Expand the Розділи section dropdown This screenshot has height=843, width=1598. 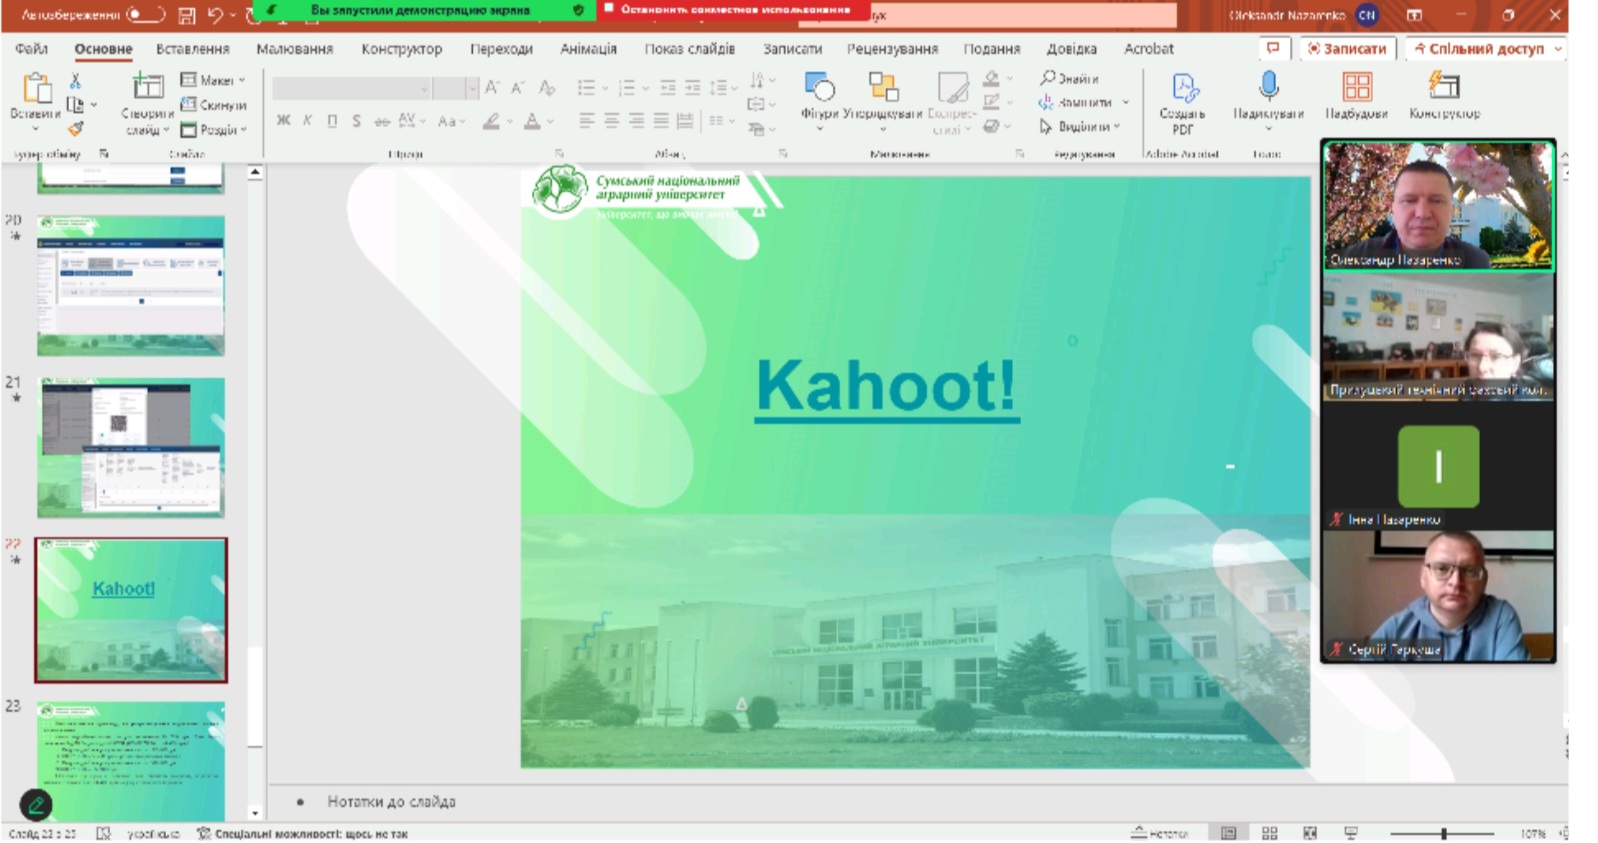tap(213, 130)
